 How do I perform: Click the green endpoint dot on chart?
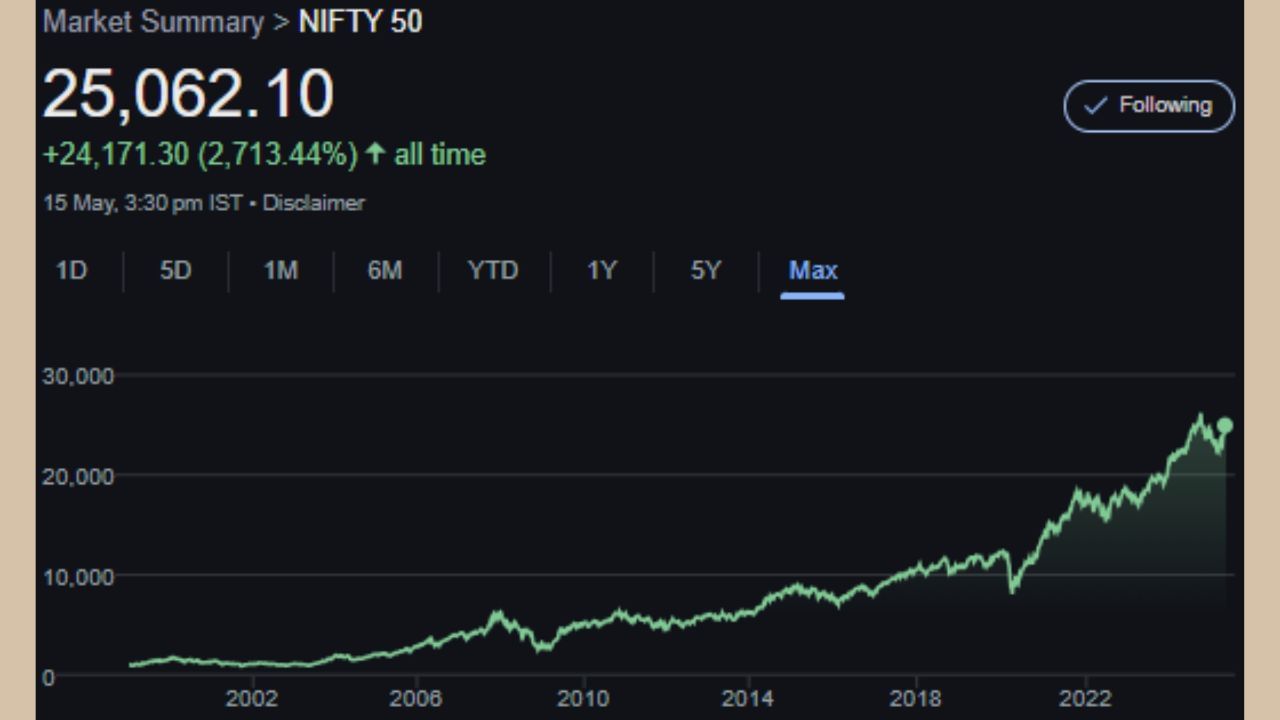point(1225,425)
